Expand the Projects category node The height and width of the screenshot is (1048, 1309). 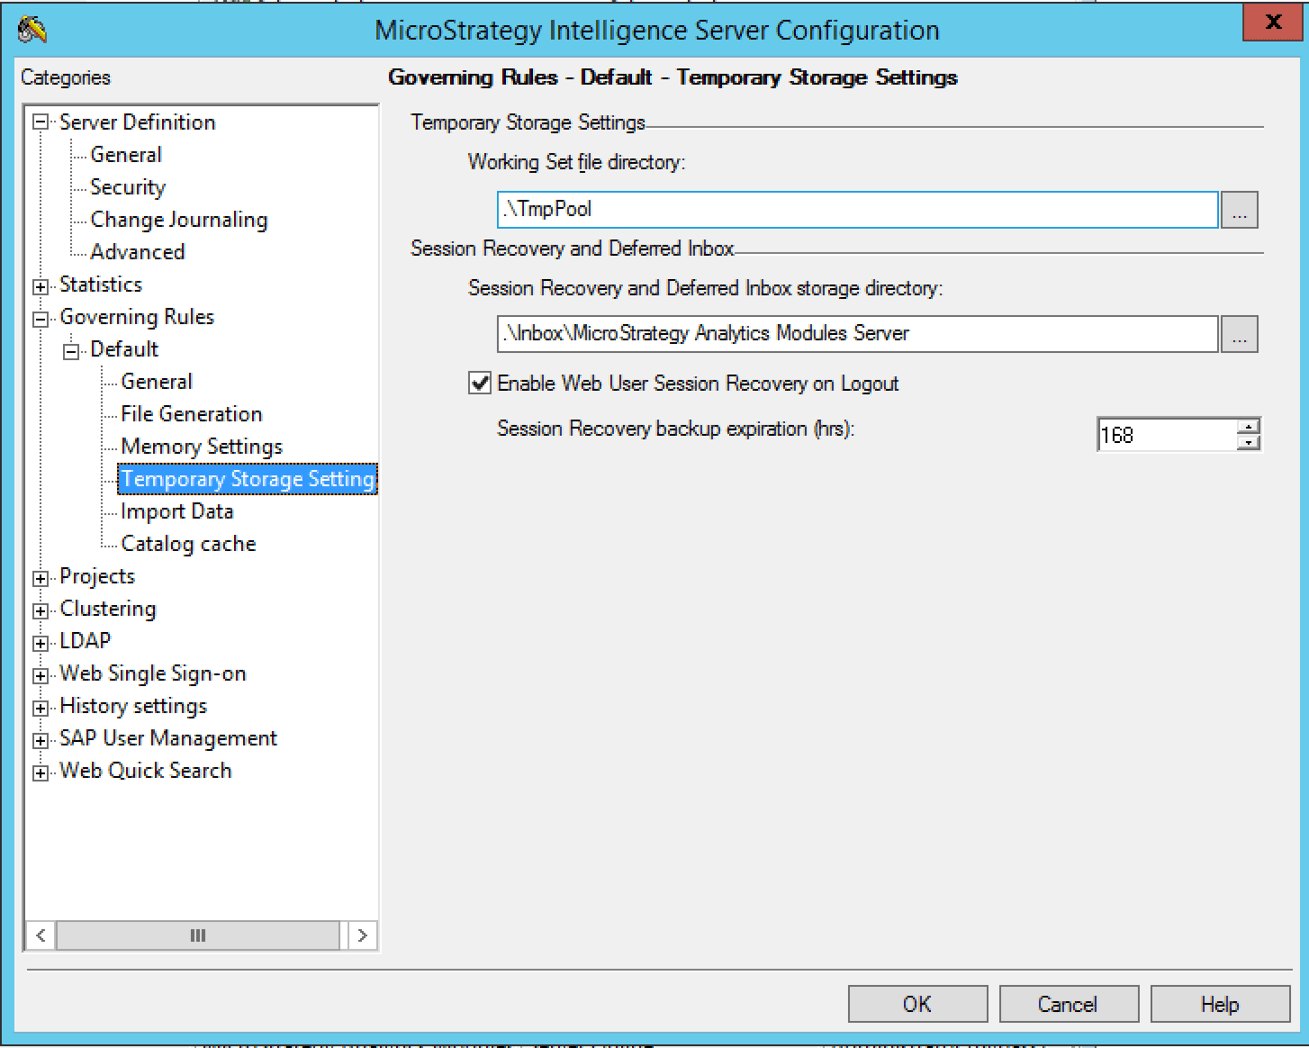pos(41,578)
